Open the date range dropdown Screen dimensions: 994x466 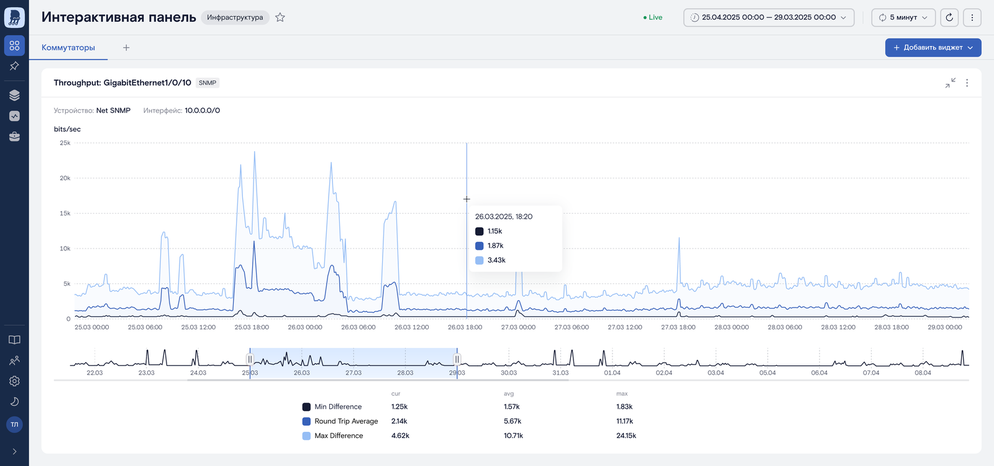769,18
